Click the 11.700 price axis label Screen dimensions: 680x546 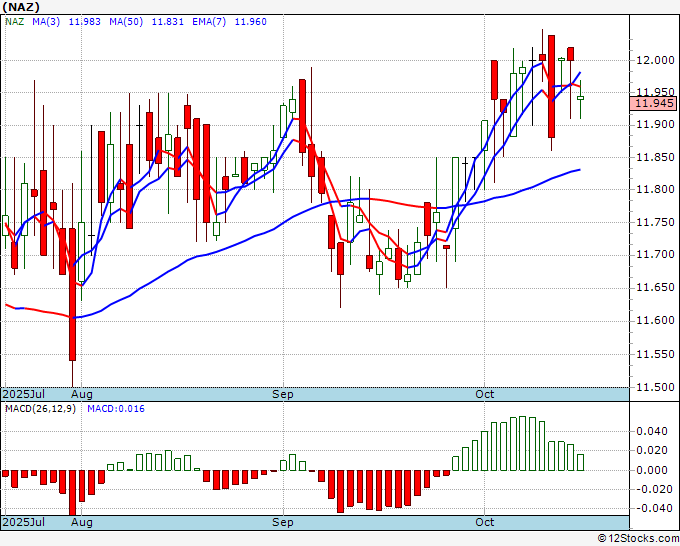point(655,254)
